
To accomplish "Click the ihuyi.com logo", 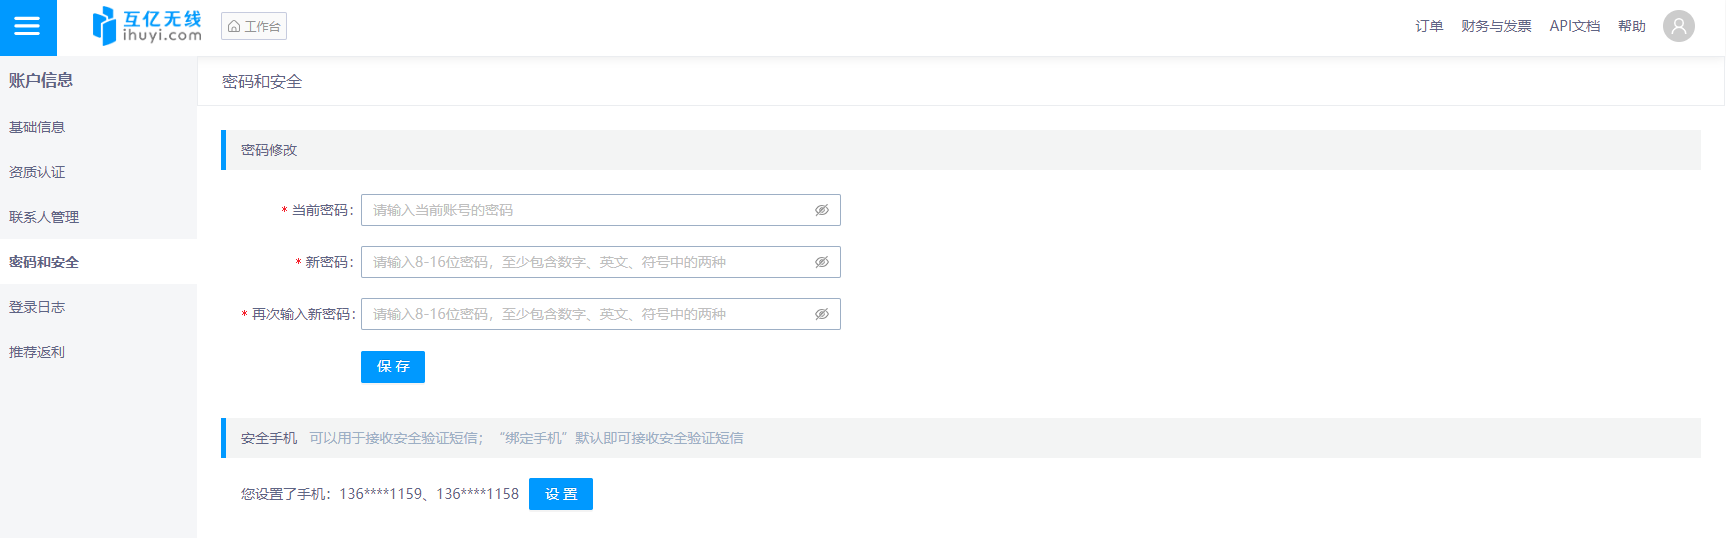I will 147,26.
